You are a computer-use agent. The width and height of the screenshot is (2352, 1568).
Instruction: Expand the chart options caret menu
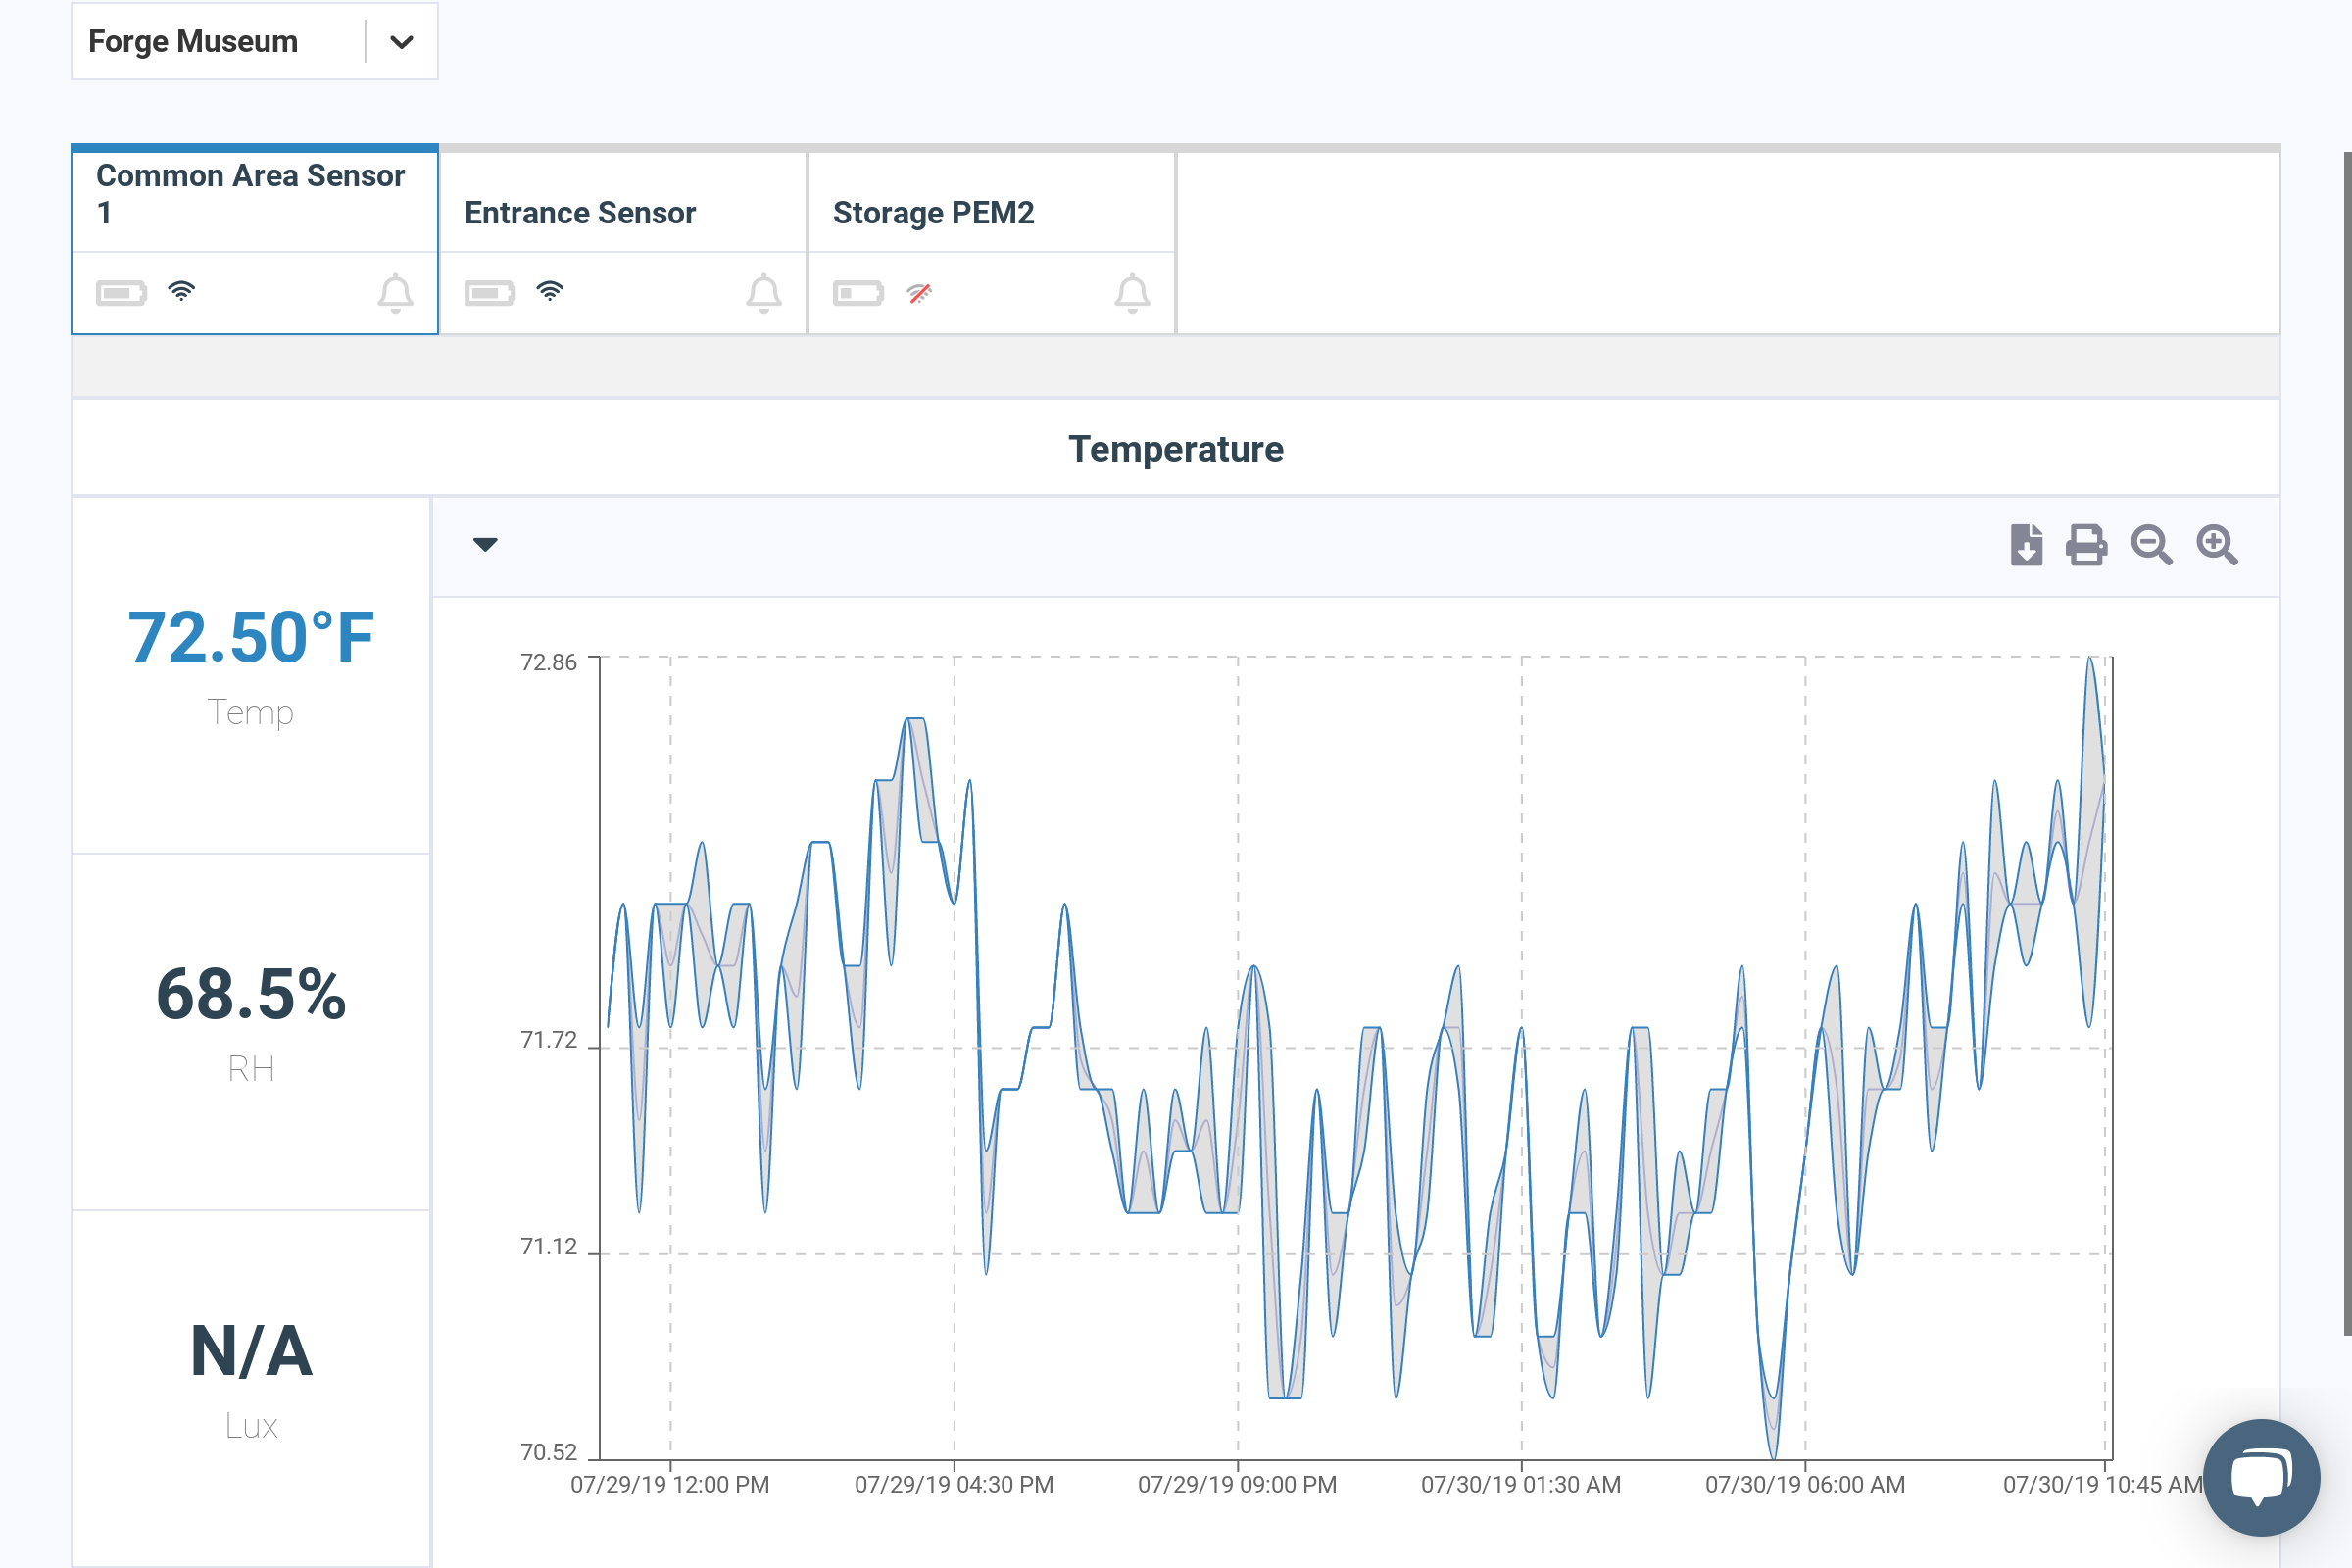tap(485, 545)
